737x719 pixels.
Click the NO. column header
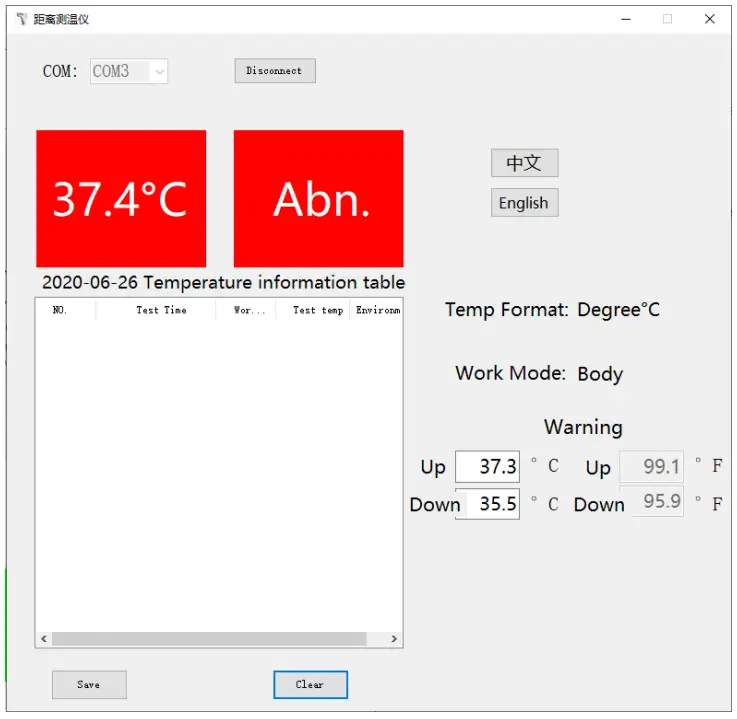[x=61, y=310]
